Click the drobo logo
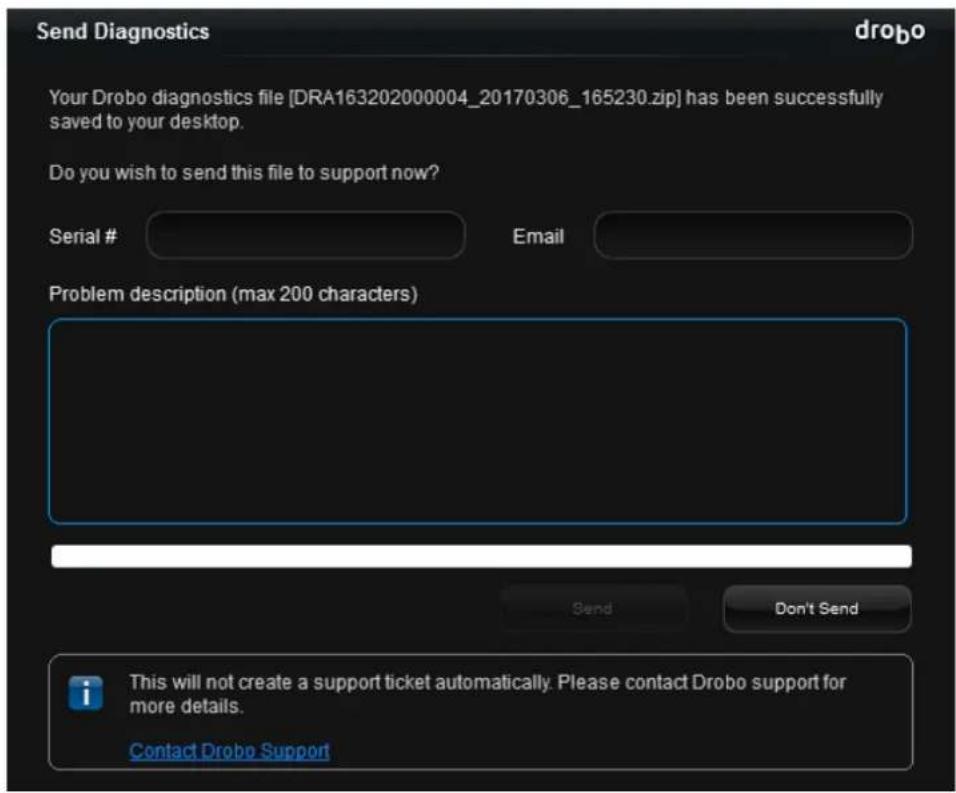The image size is (956, 793). (x=890, y=31)
